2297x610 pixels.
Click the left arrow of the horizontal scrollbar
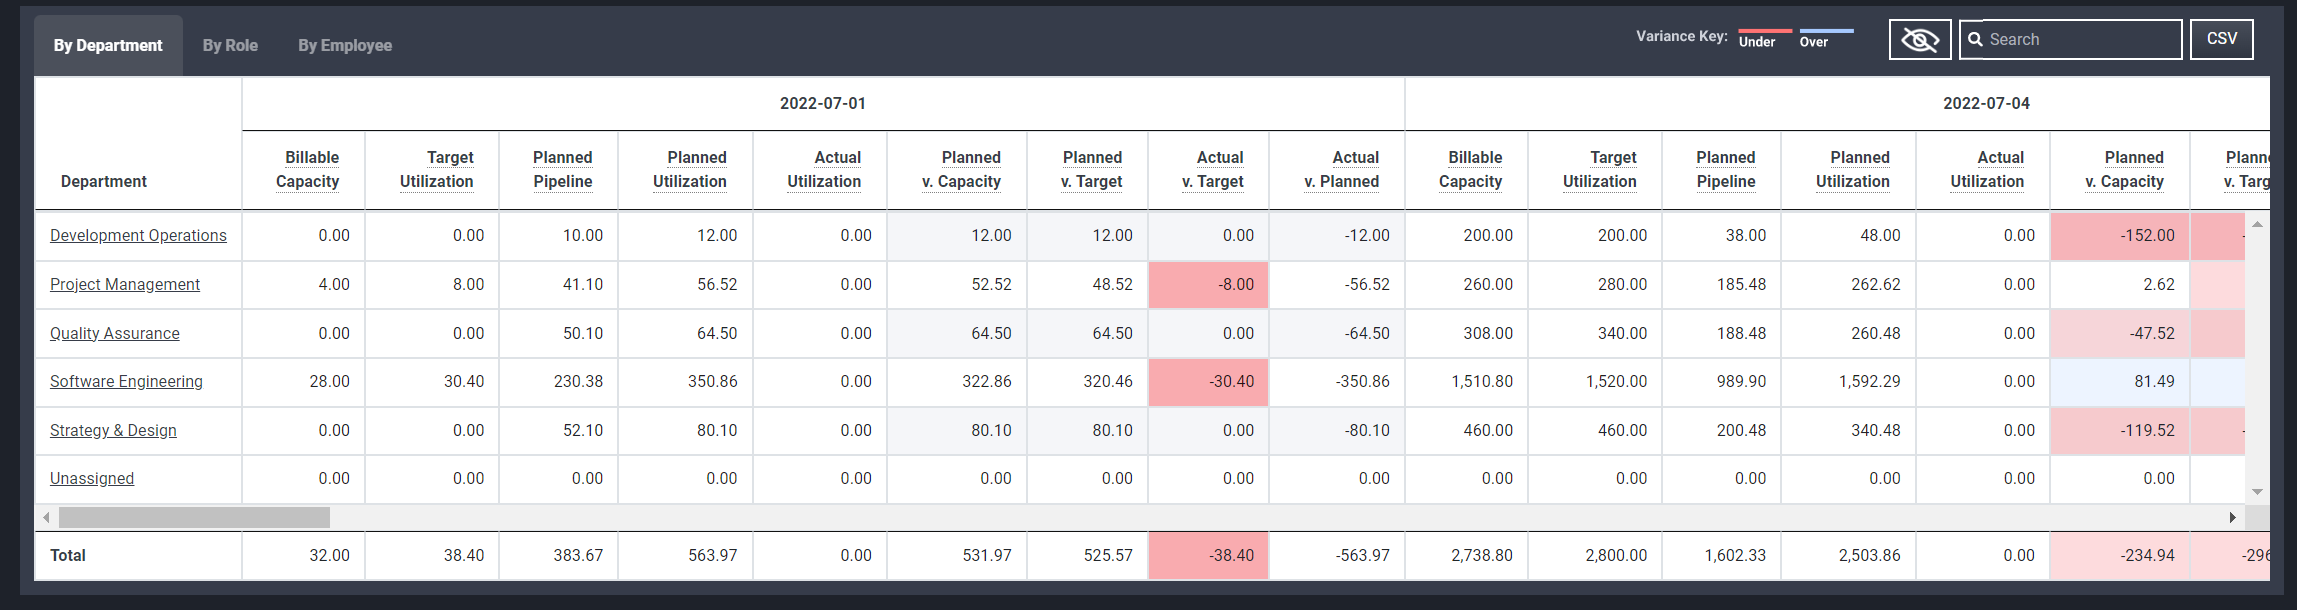44,517
